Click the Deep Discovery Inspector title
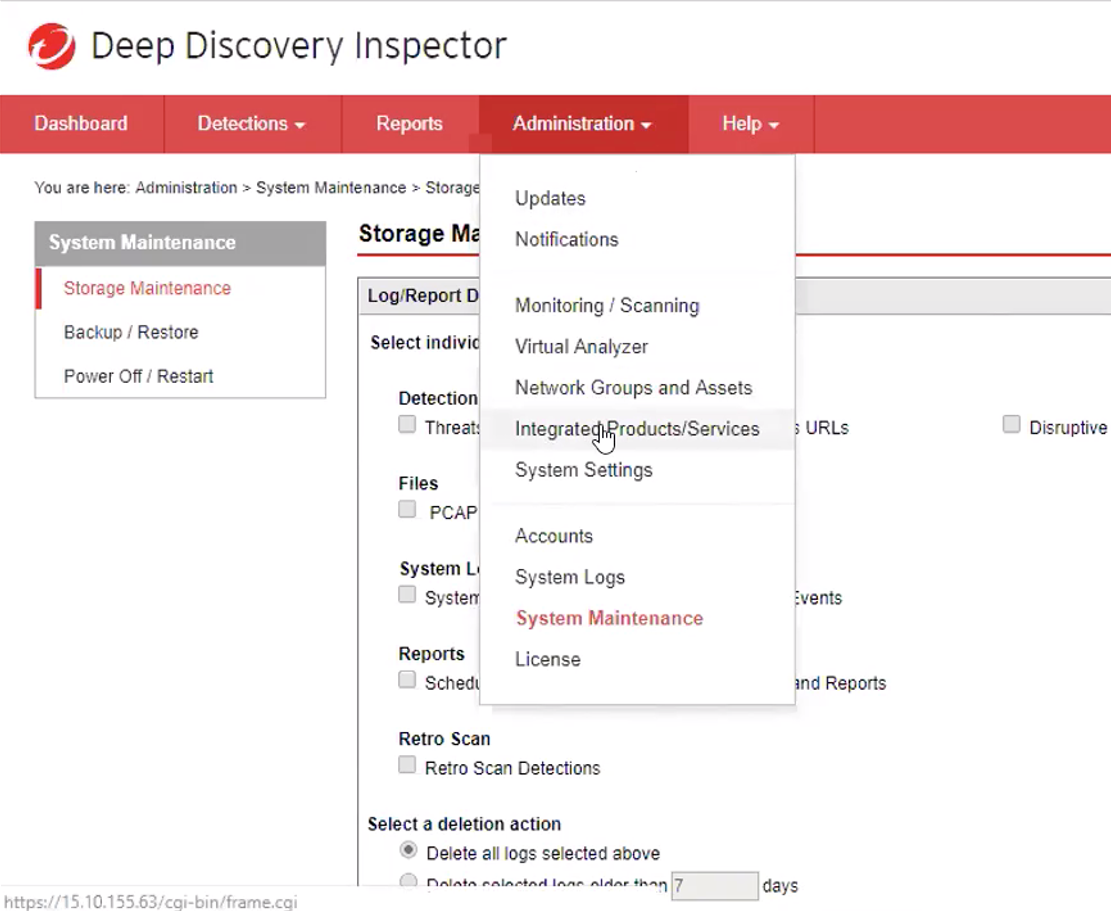The height and width of the screenshot is (911, 1111). pyautogui.click(x=299, y=46)
